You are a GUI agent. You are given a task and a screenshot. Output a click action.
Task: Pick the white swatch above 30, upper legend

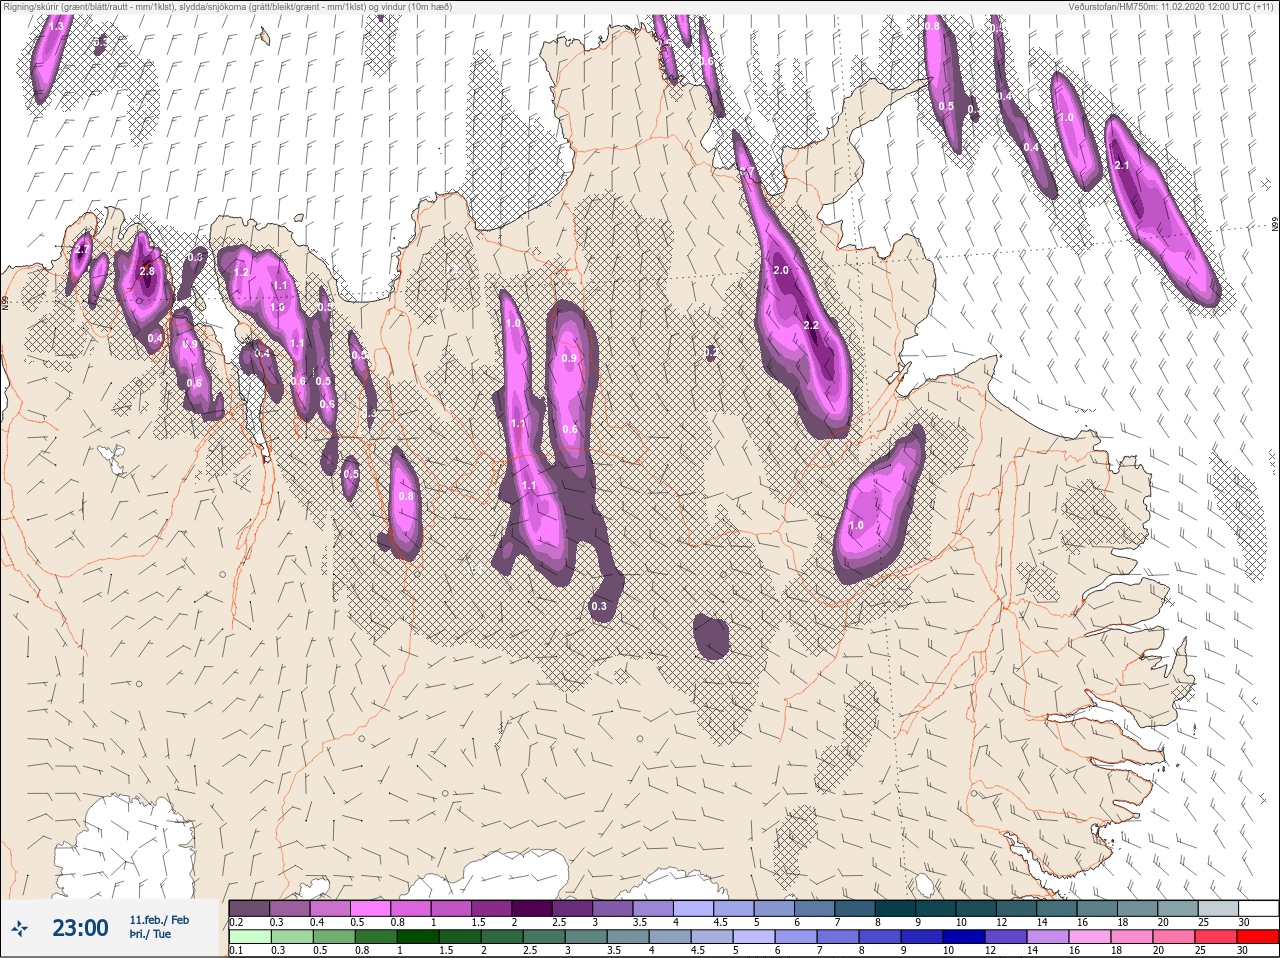click(x=1260, y=908)
